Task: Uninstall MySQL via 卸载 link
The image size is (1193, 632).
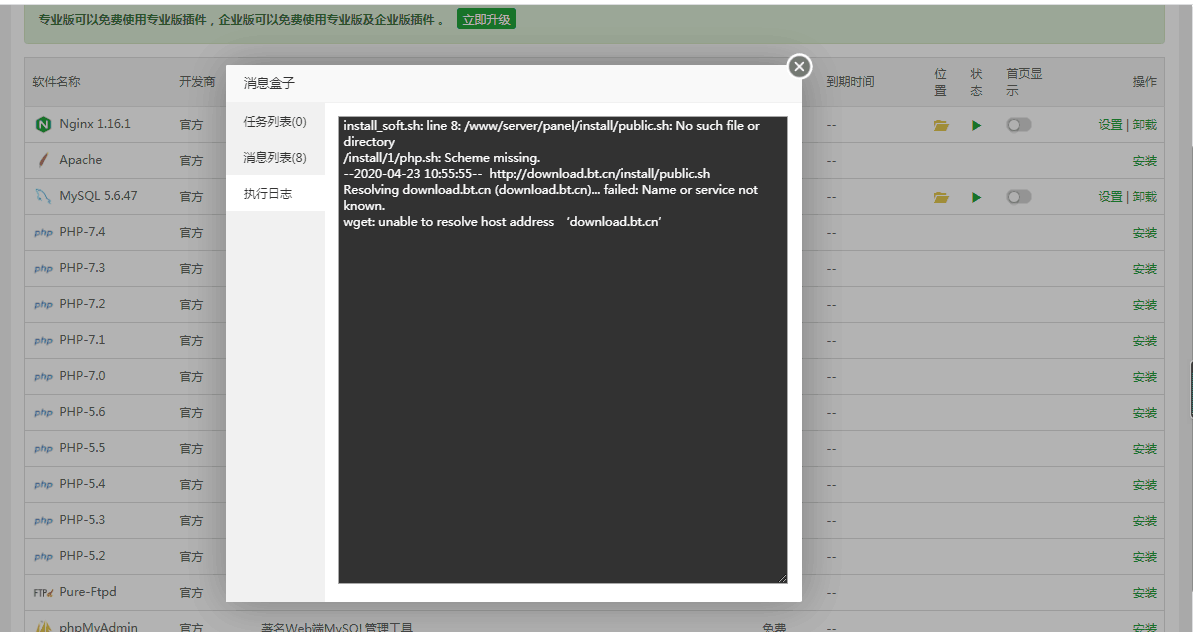Action: tap(1145, 197)
